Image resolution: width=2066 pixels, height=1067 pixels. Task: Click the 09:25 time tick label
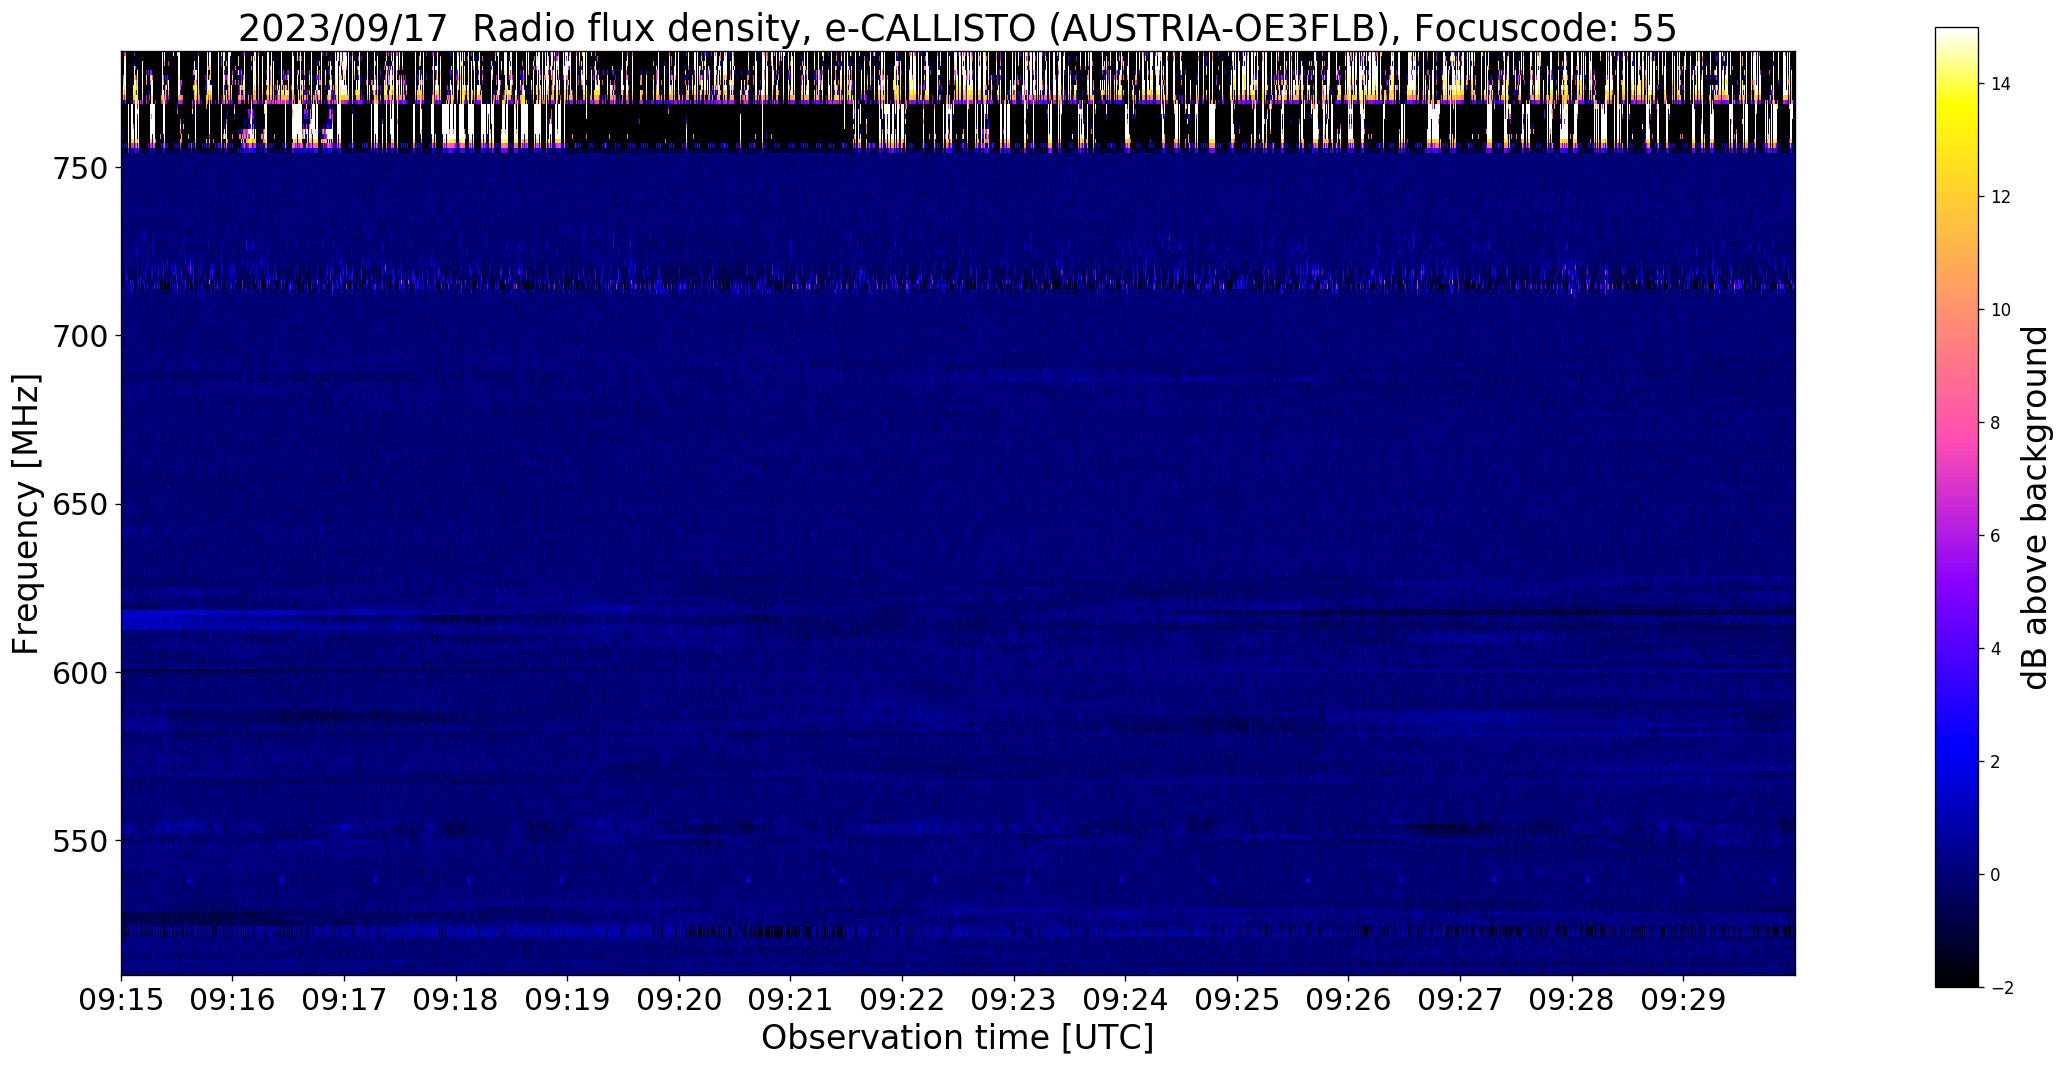1237,1001
